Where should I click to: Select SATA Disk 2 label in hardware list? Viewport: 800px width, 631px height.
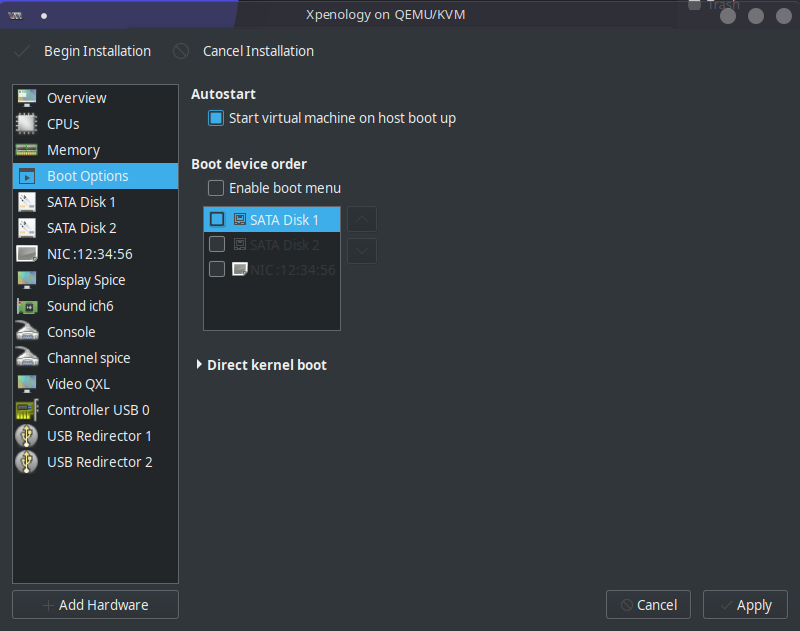82,228
